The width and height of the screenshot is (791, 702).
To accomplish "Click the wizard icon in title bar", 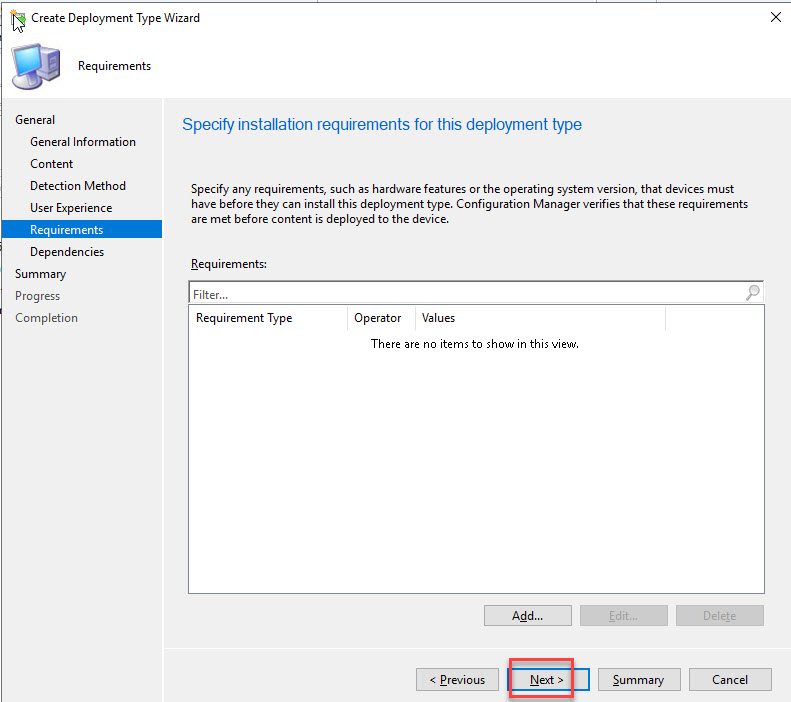I will (x=18, y=18).
